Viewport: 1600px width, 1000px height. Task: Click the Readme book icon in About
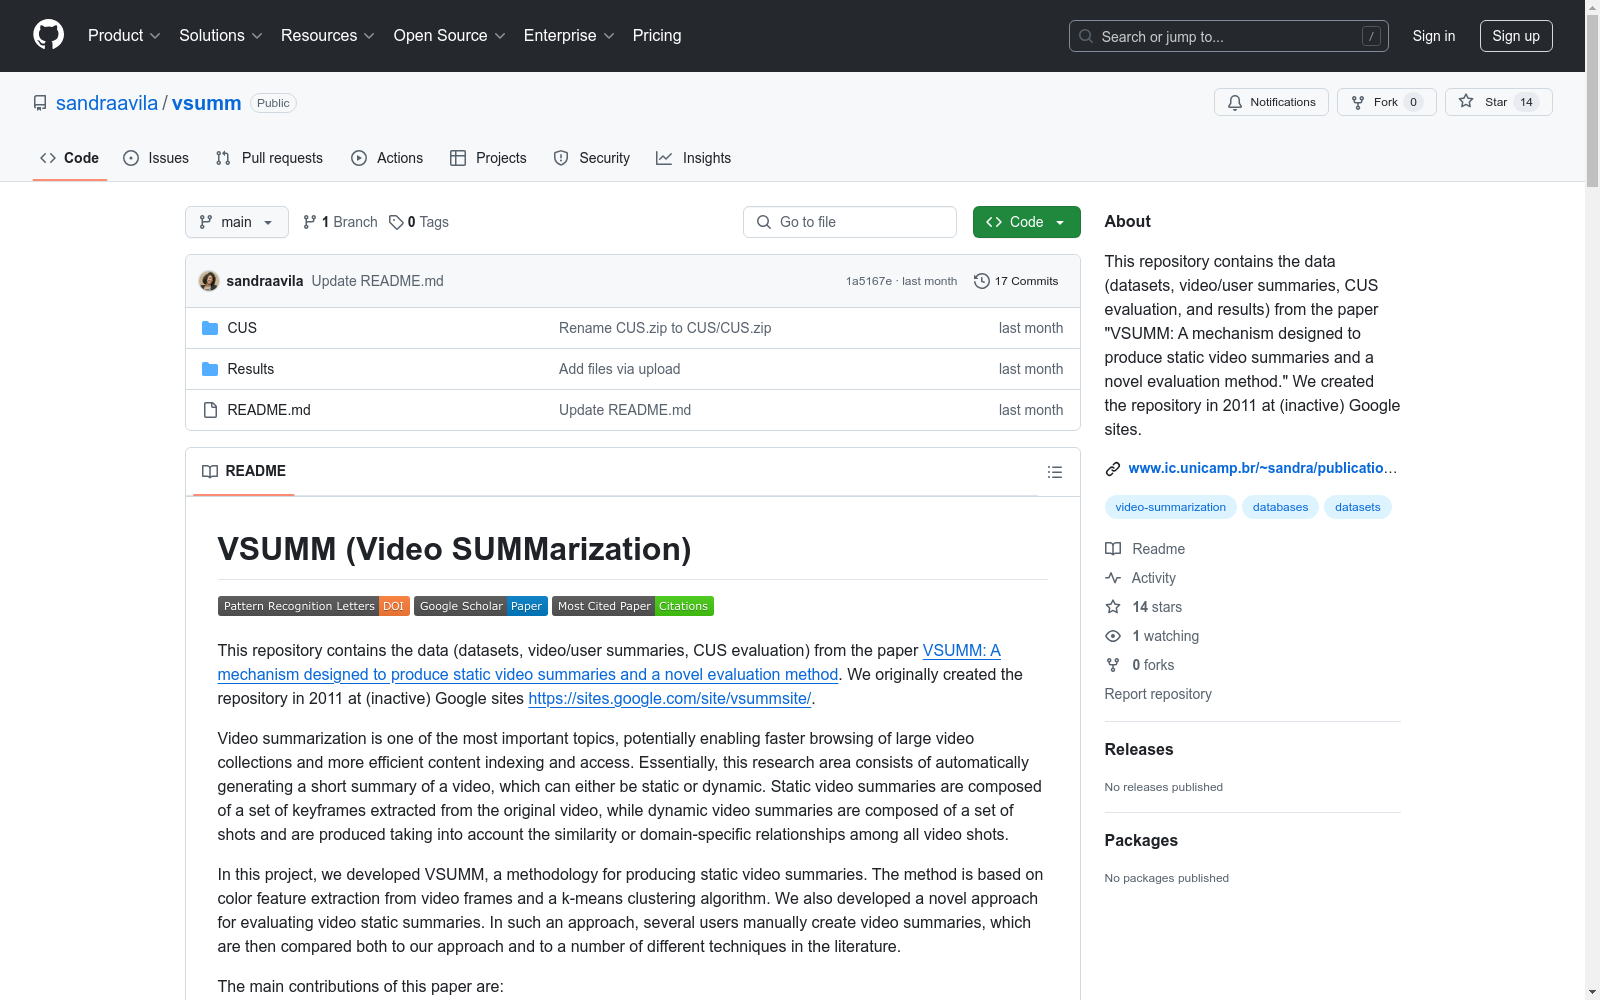(1113, 549)
